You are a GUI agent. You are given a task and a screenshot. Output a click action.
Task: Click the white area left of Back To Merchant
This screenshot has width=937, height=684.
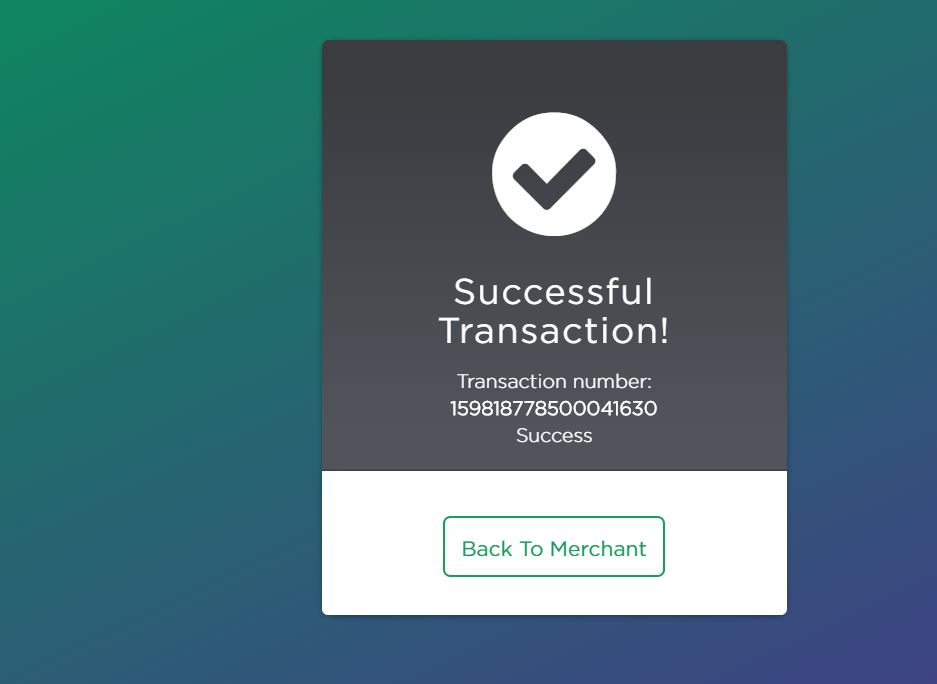click(382, 547)
